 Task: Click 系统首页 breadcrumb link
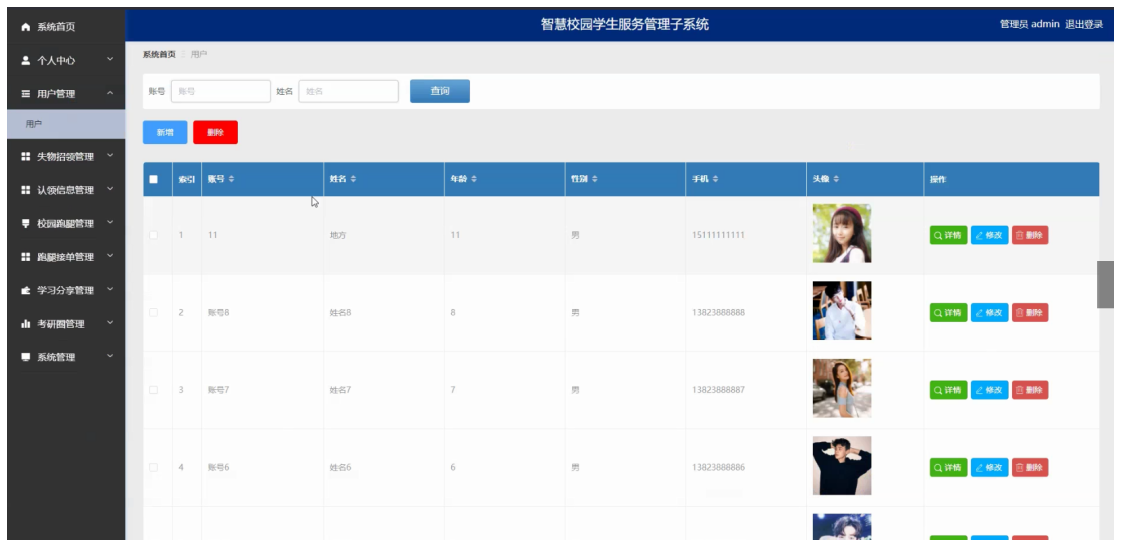tap(159, 55)
